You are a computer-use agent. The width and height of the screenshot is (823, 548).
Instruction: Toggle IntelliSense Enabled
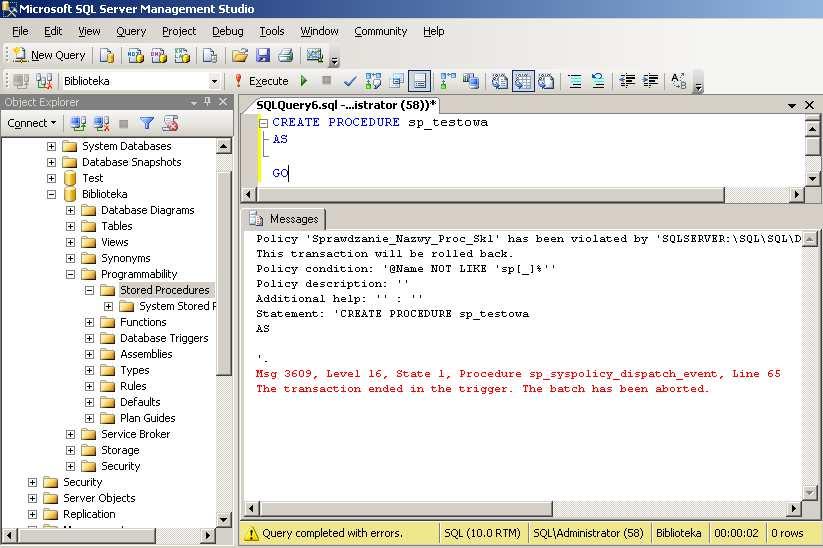coord(419,81)
